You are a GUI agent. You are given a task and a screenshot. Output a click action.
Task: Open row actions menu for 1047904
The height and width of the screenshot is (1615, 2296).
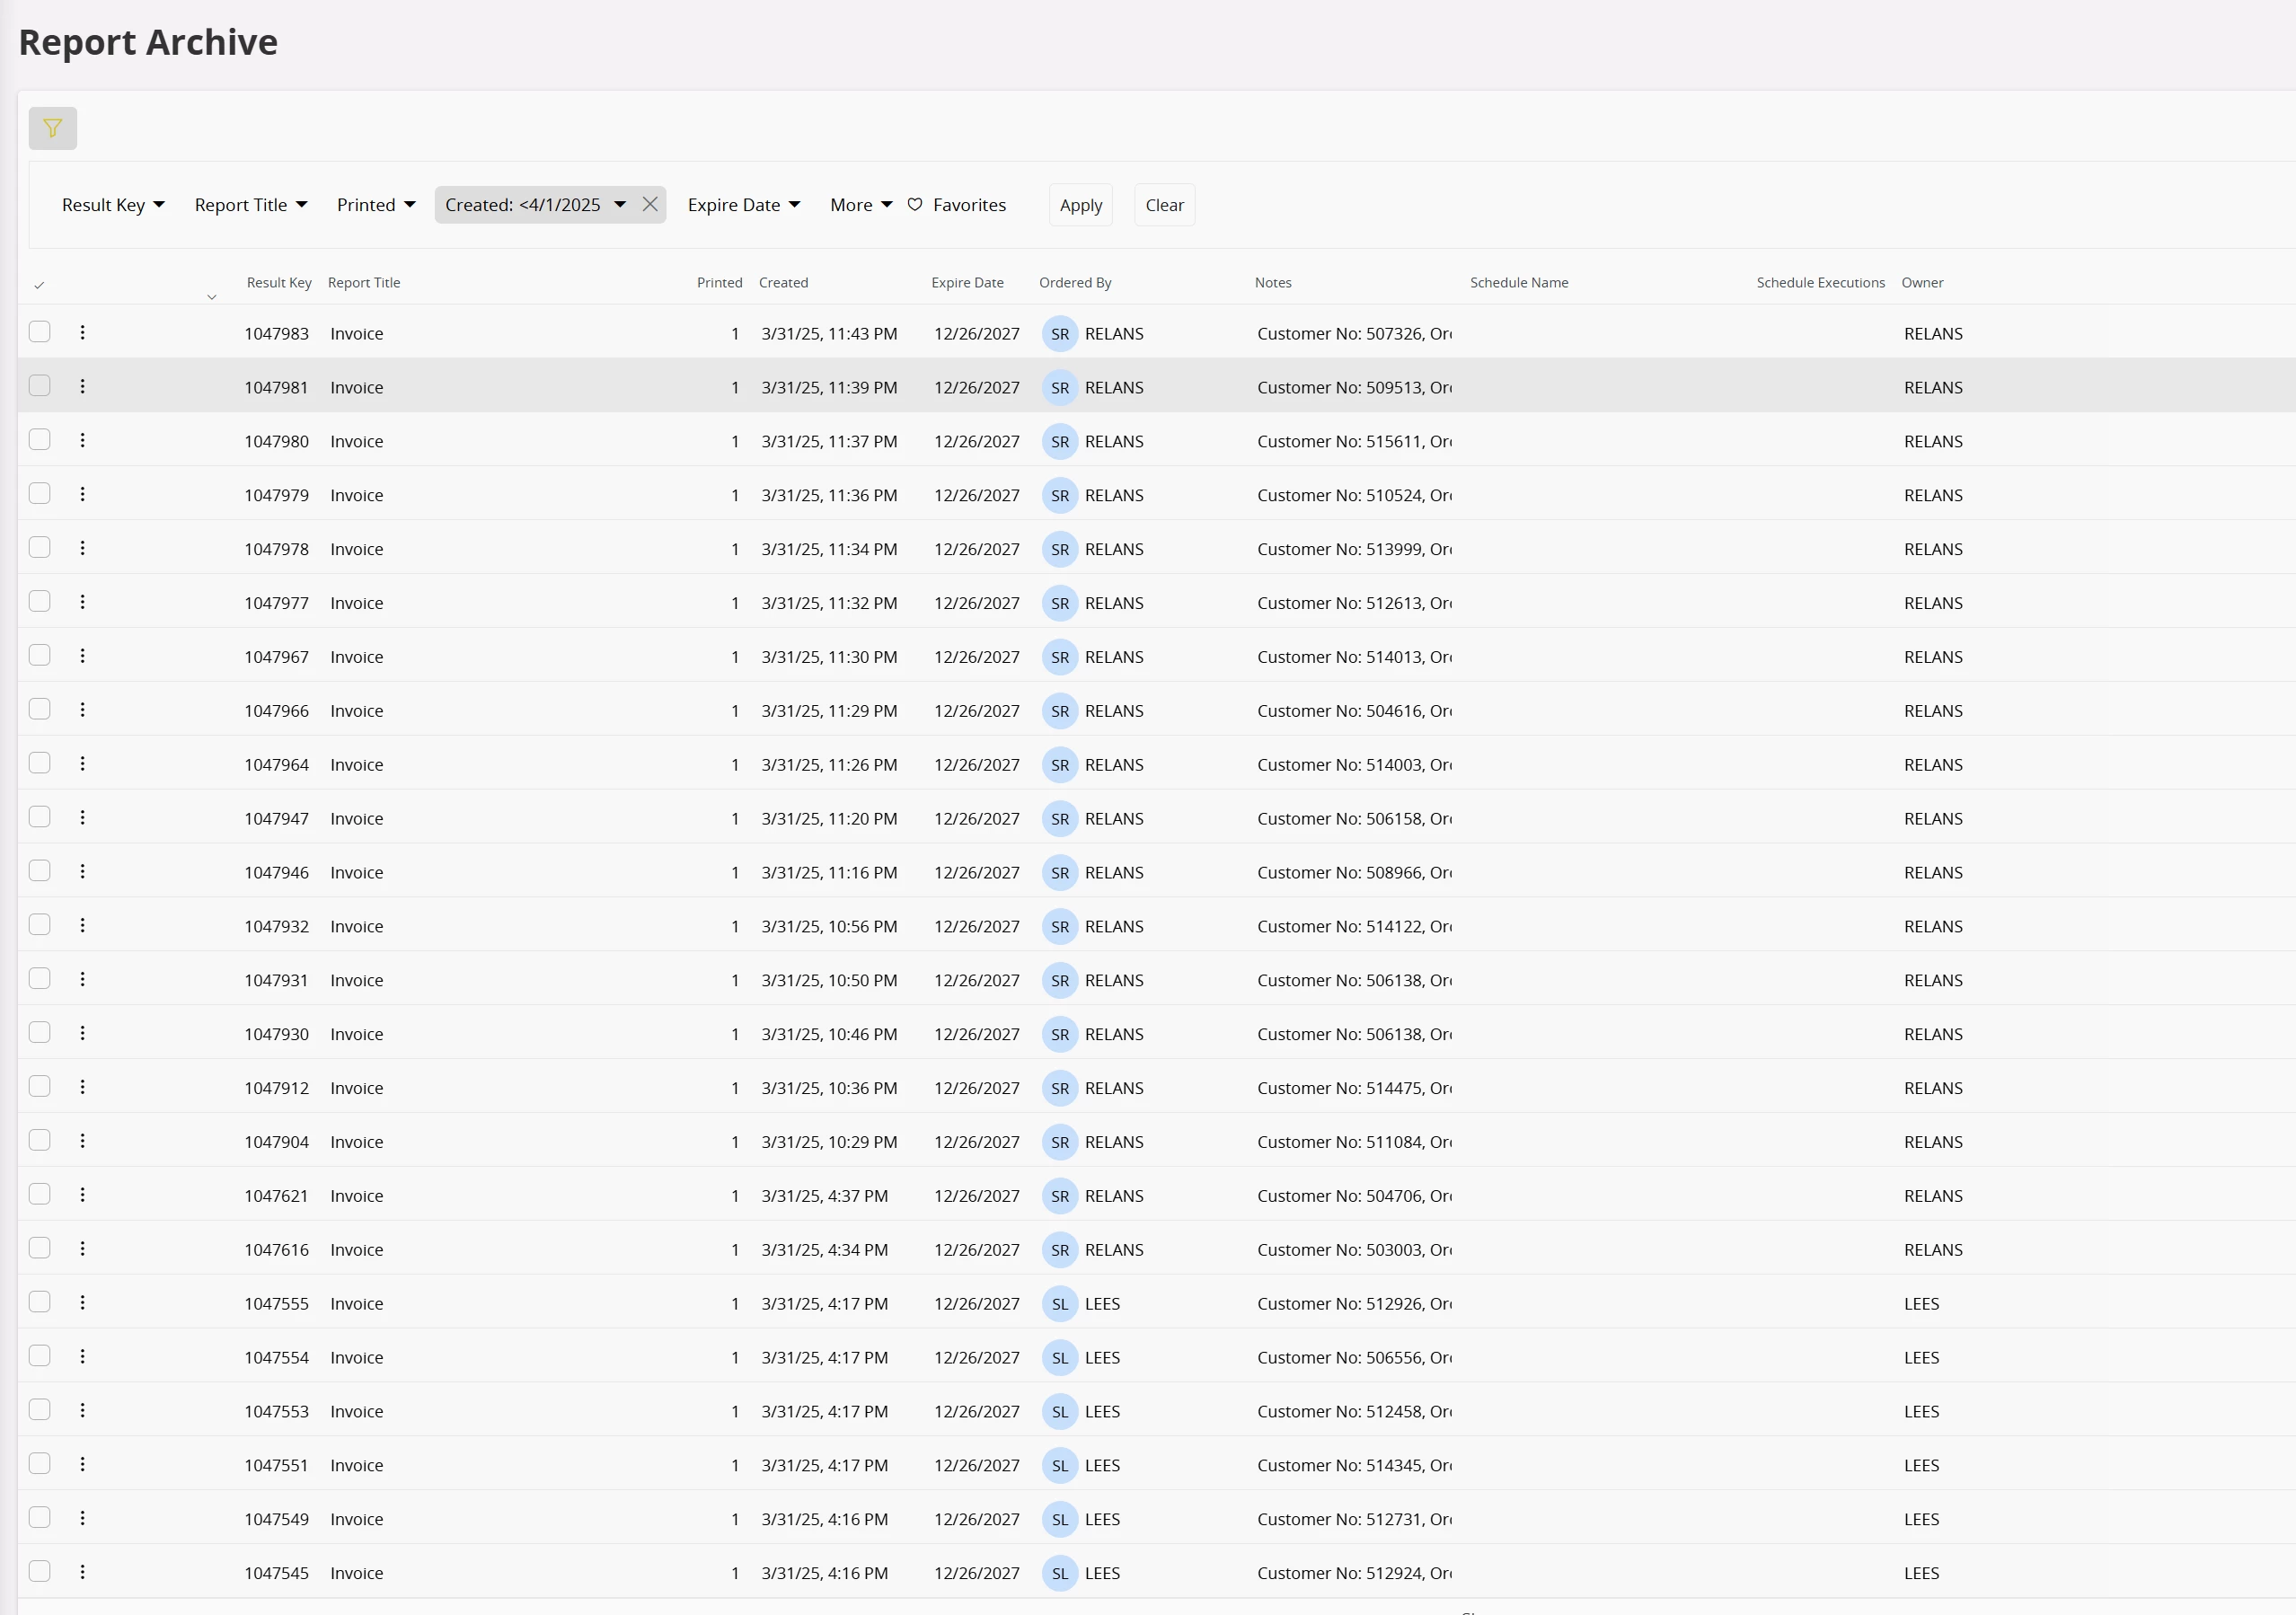pyautogui.click(x=82, y=1141)
